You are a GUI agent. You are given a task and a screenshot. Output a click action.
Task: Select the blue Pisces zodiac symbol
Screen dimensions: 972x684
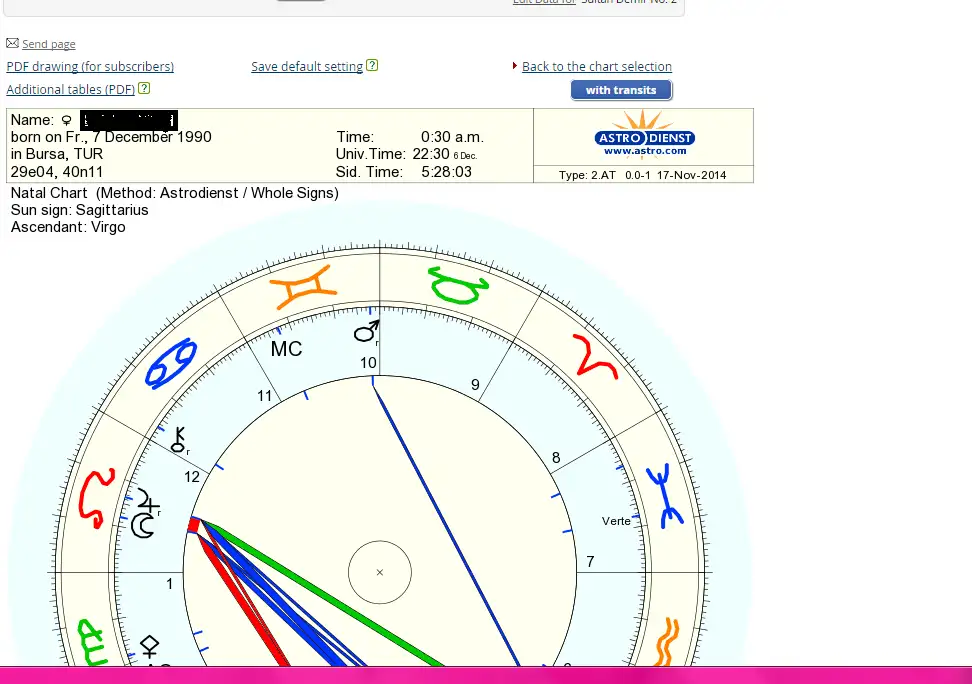tap(662, 494)
